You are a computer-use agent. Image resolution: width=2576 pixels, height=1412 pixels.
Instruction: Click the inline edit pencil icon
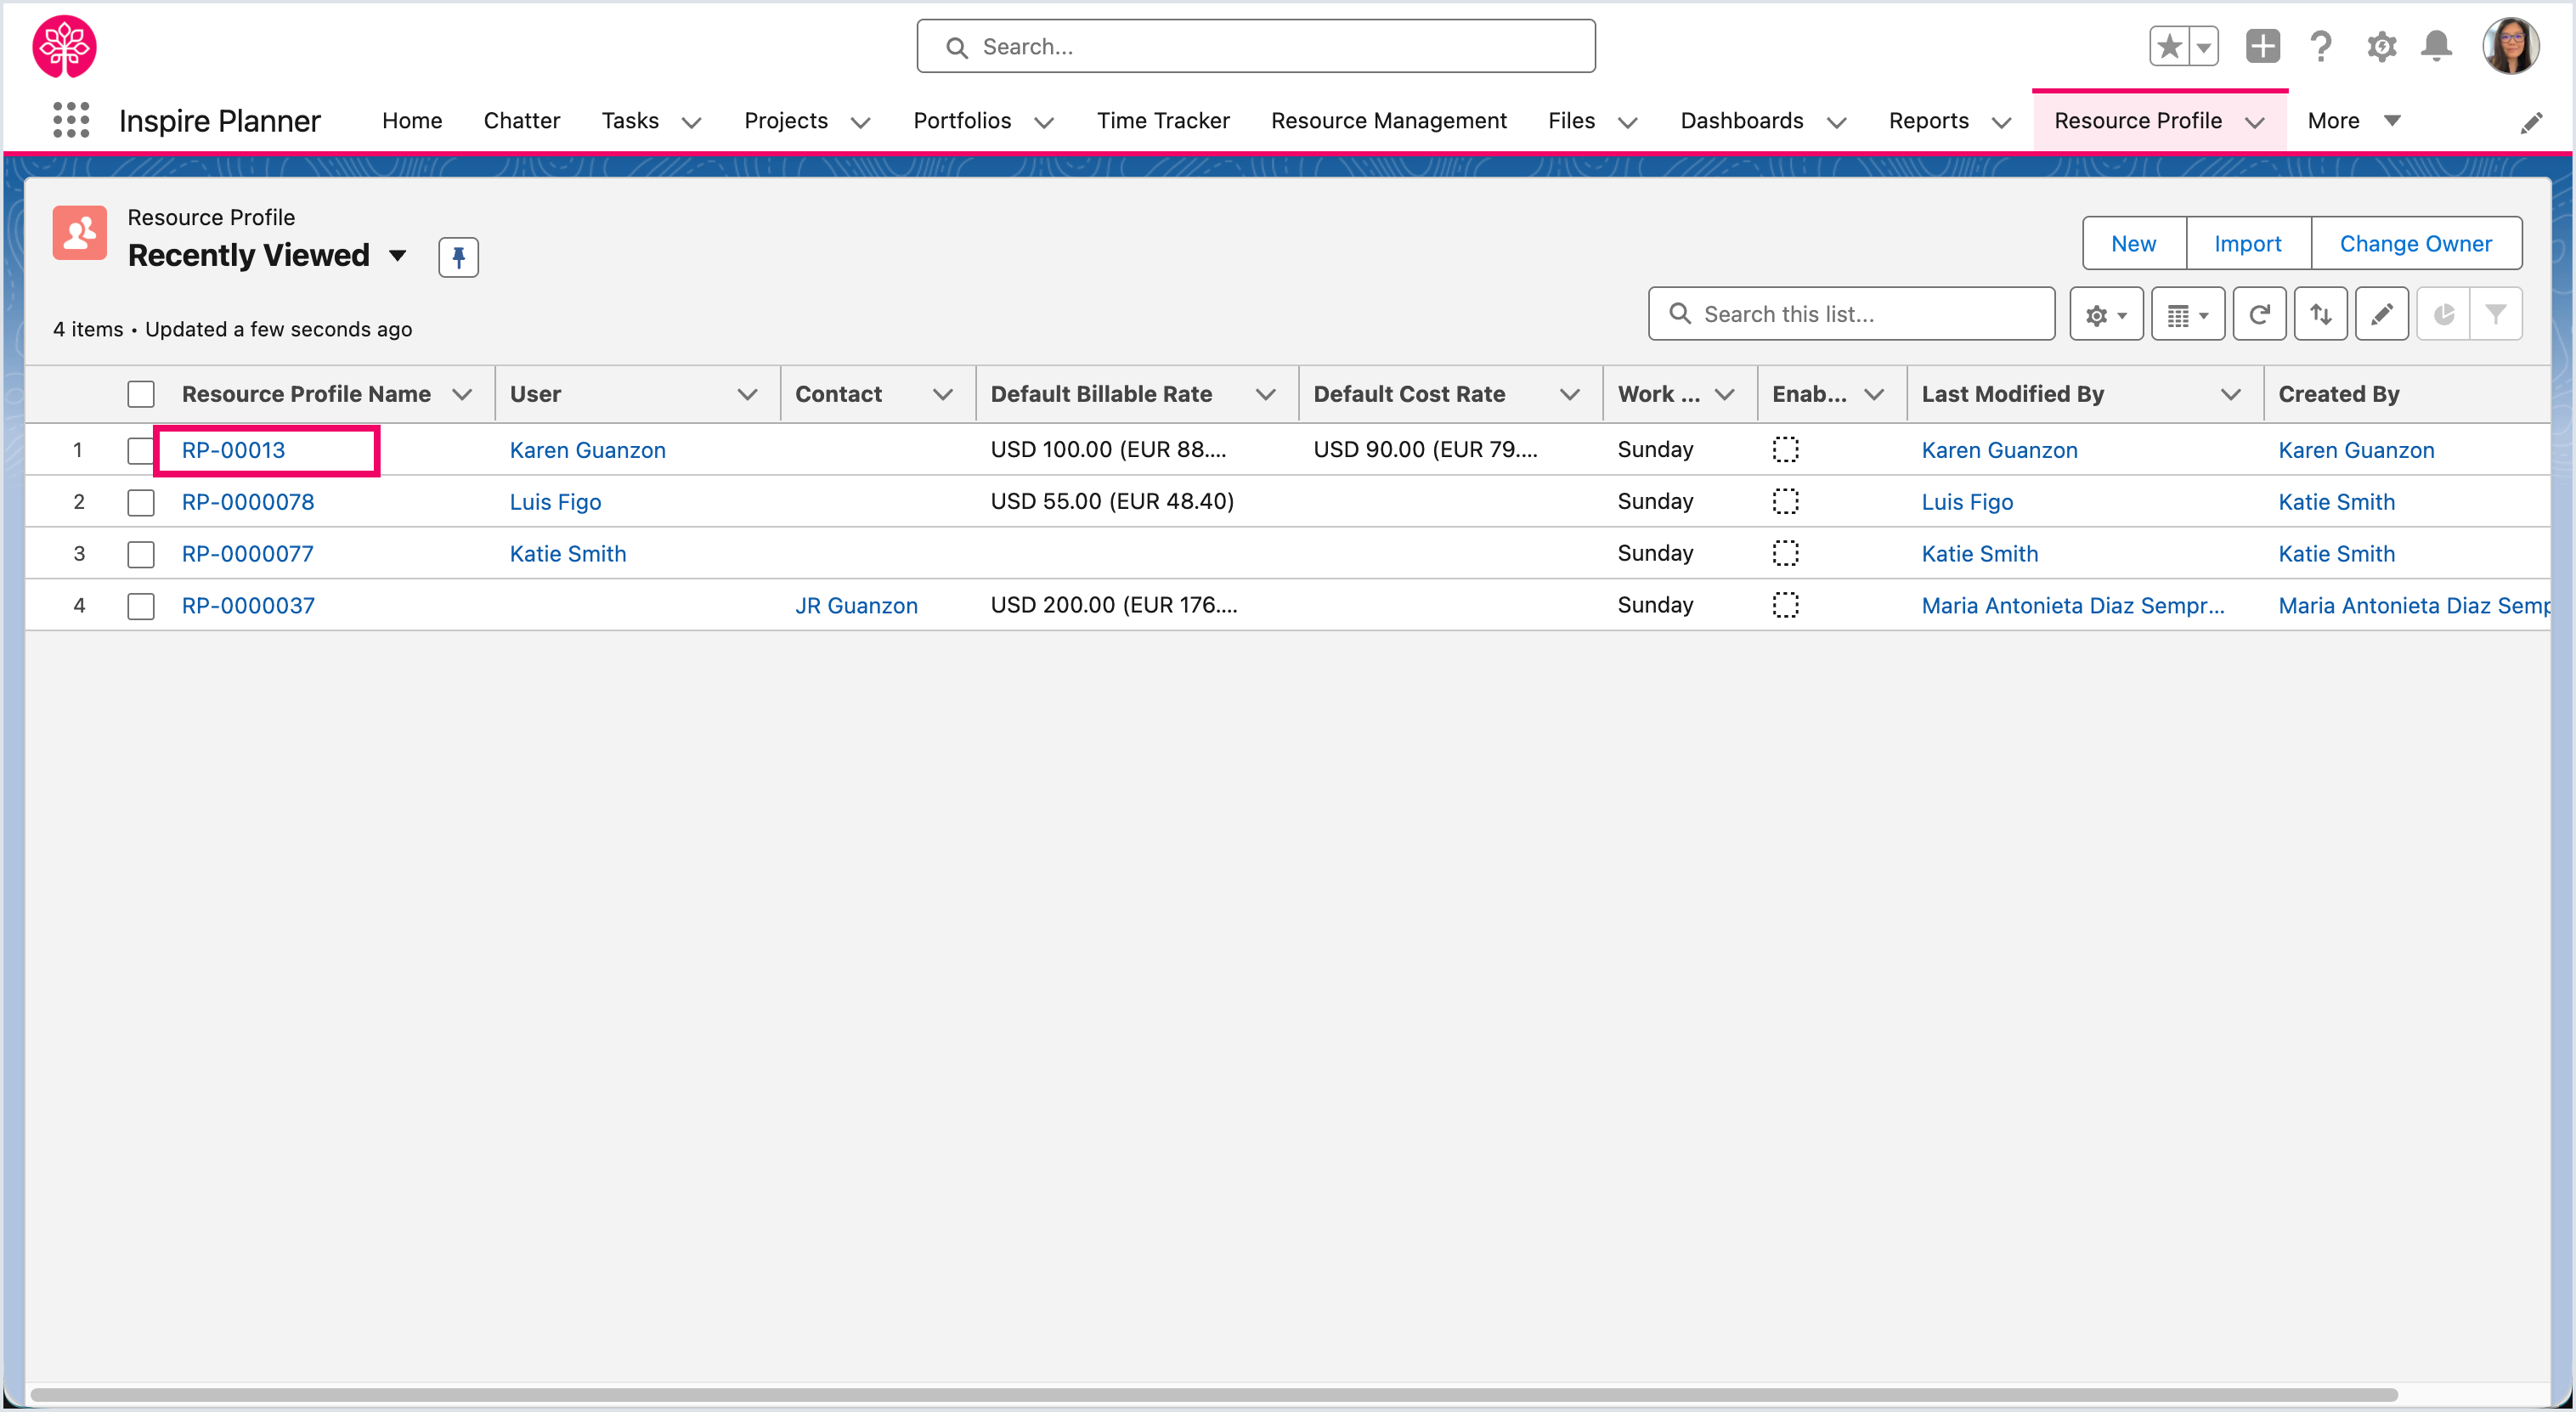point(2382,314)
